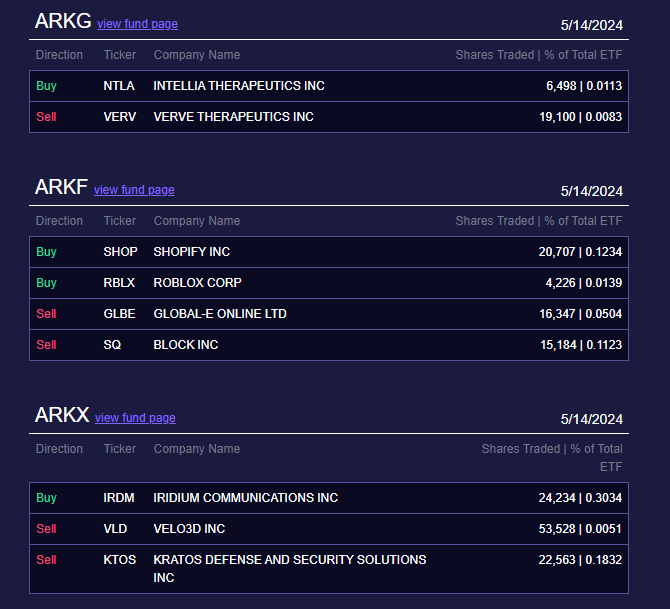Click the 24,234 | 0.3034 shares value
670x609 pixels.
click(580, 498)
